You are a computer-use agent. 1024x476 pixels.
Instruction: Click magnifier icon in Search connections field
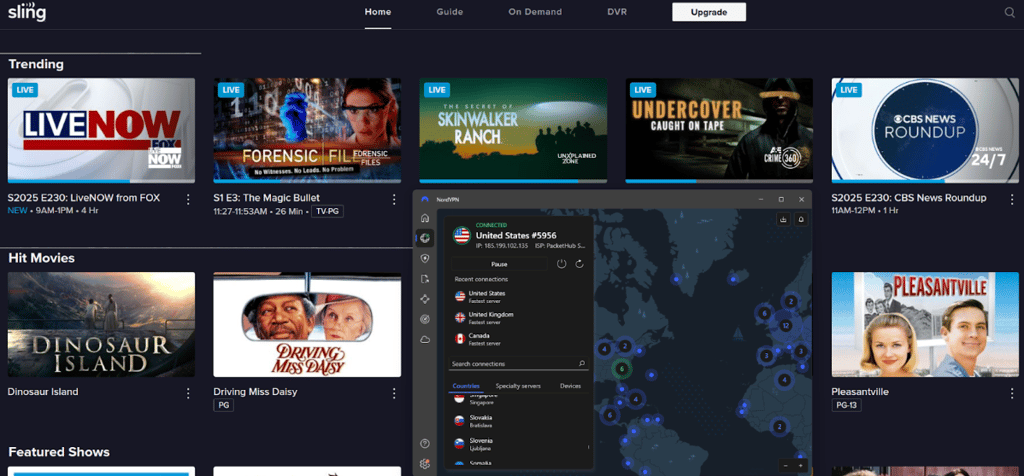click(x=582, y=364)
